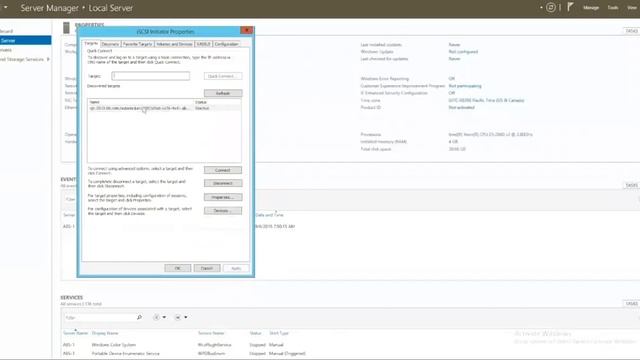Click Cancel in iSCSI Initiator Properties
This screenshot has width=640, height=360.
(207, 268)
